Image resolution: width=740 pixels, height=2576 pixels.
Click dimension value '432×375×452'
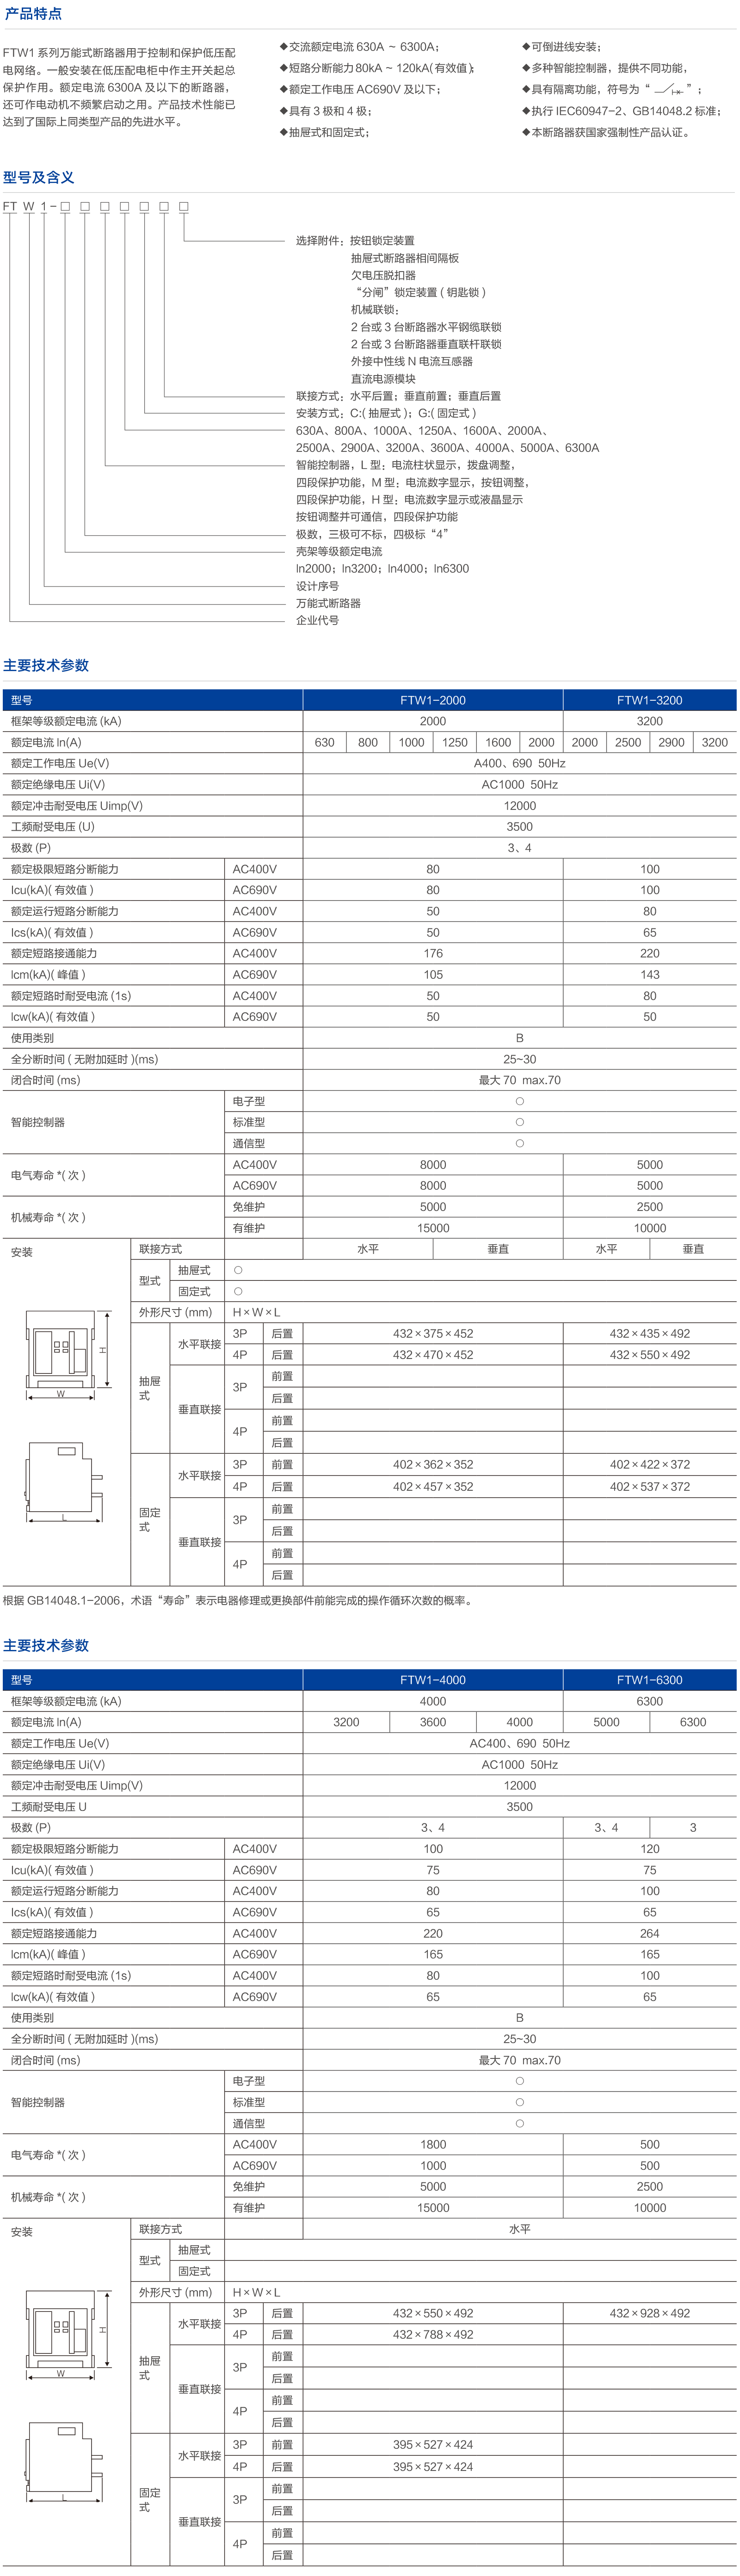coord(433,1333)
